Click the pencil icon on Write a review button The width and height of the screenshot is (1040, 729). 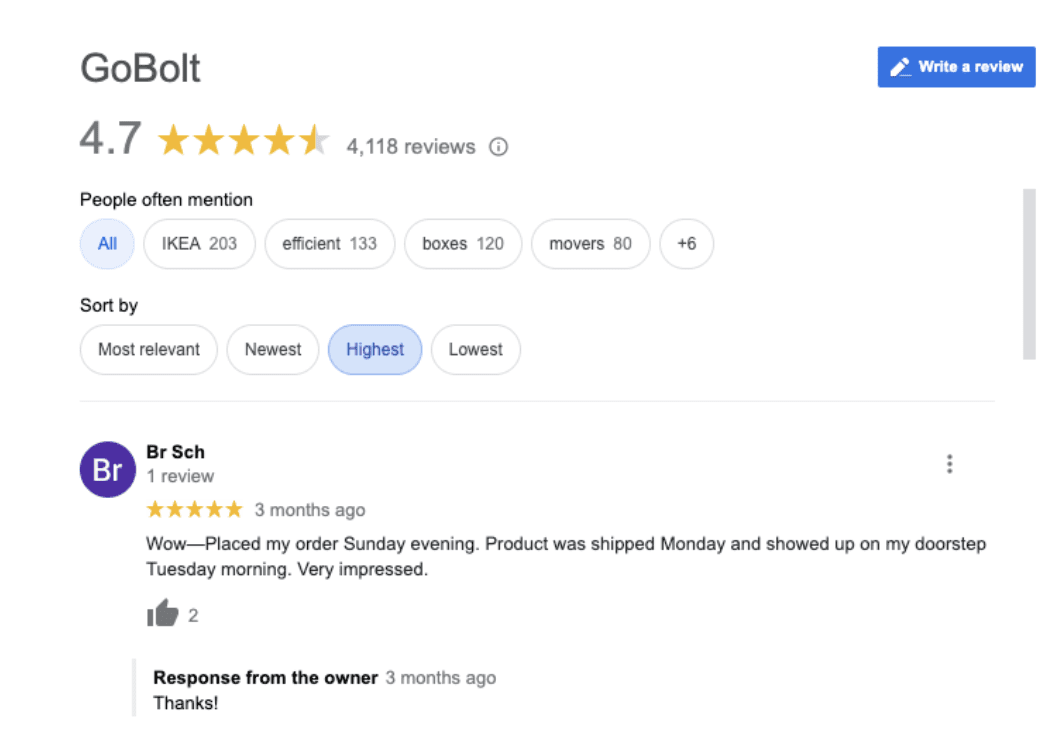[898, 67]
